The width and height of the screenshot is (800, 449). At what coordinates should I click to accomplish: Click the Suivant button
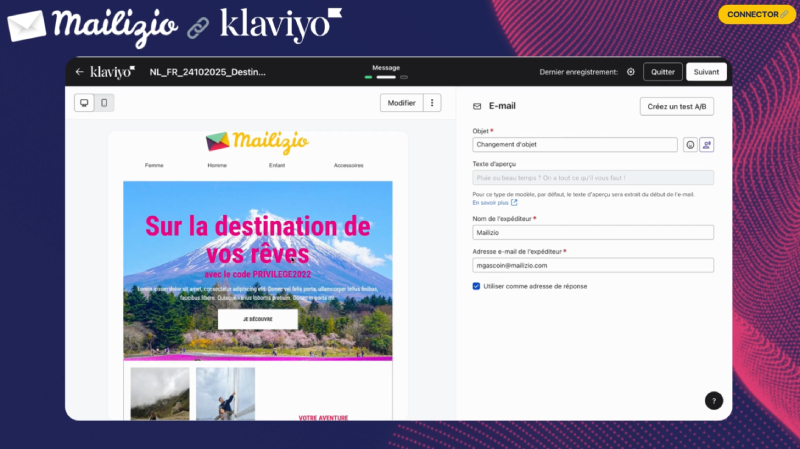click(x=706, y=72)
